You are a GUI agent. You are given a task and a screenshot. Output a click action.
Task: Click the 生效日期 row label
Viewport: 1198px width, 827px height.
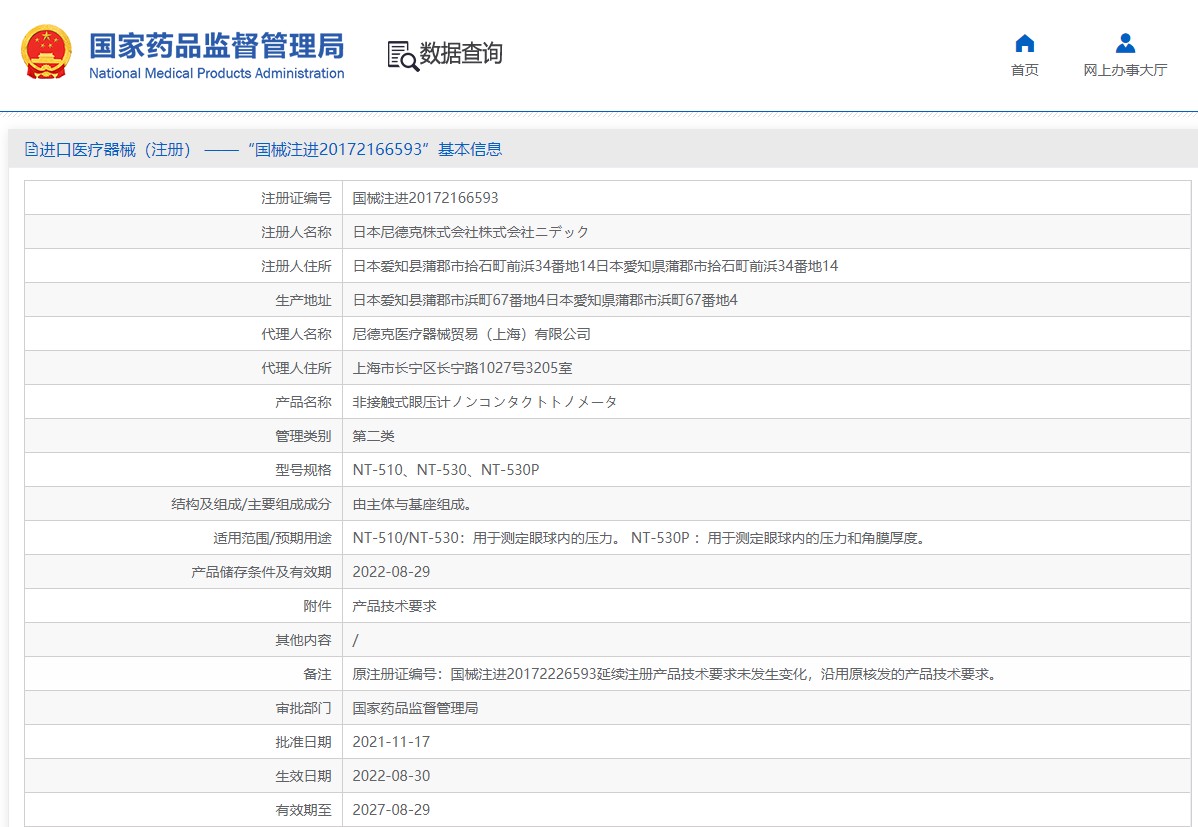(303, 776)
